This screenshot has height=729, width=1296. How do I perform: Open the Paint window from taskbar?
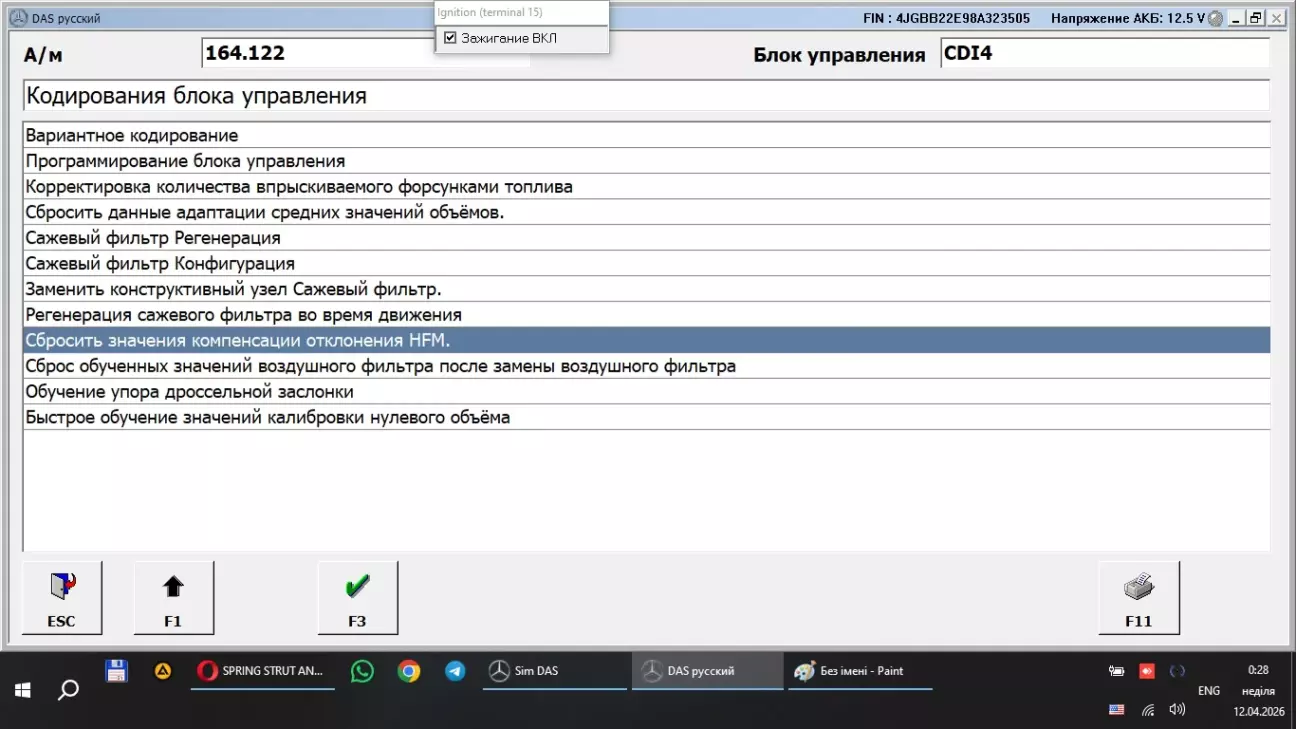point(860,671)
